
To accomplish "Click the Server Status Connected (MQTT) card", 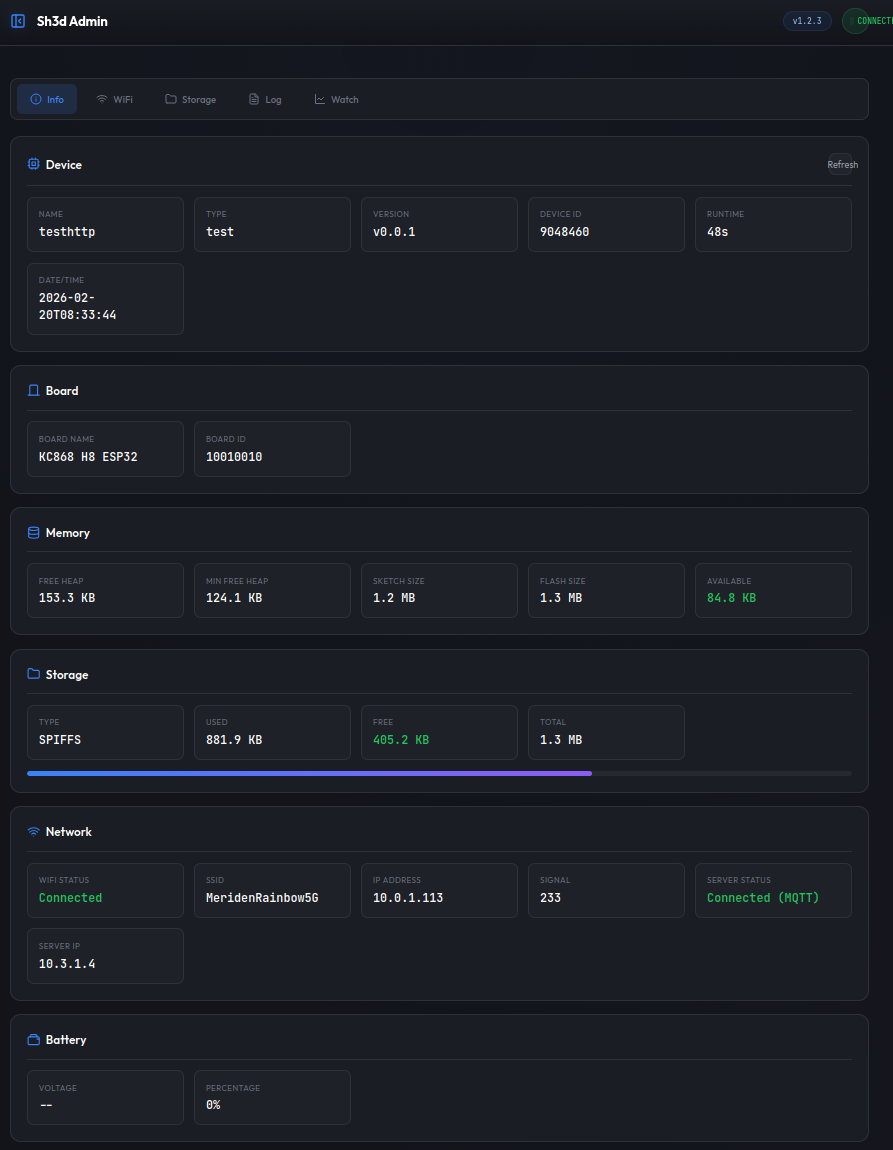I will pyautogui.click(x=772, y=890).
